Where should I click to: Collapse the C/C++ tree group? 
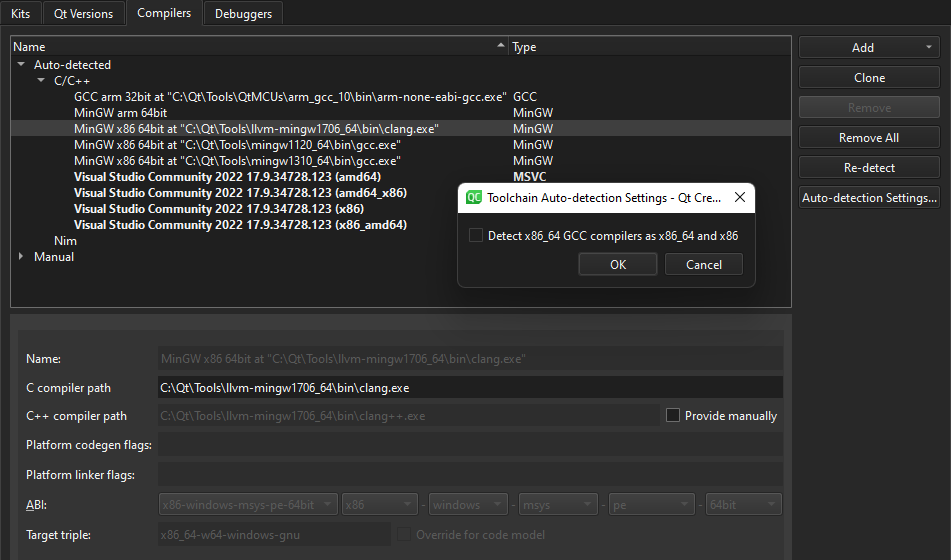(x=41, y=81)
